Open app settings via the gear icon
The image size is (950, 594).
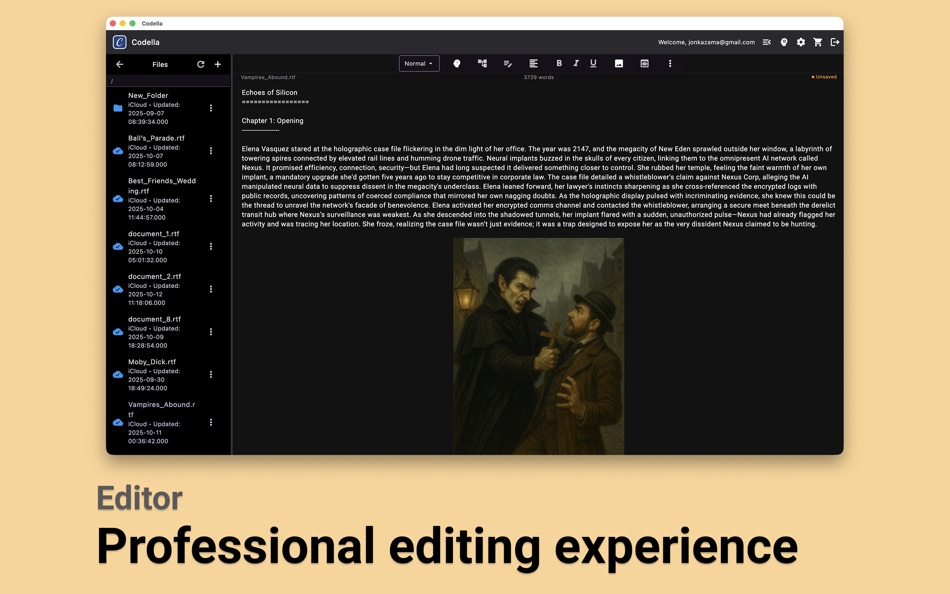point(800,42)
